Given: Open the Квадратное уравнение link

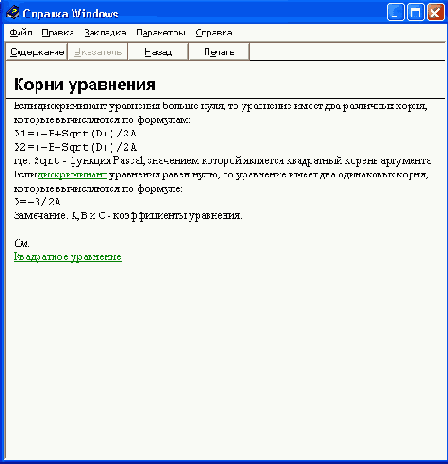Looking at the screenshot, I should 68,257.
